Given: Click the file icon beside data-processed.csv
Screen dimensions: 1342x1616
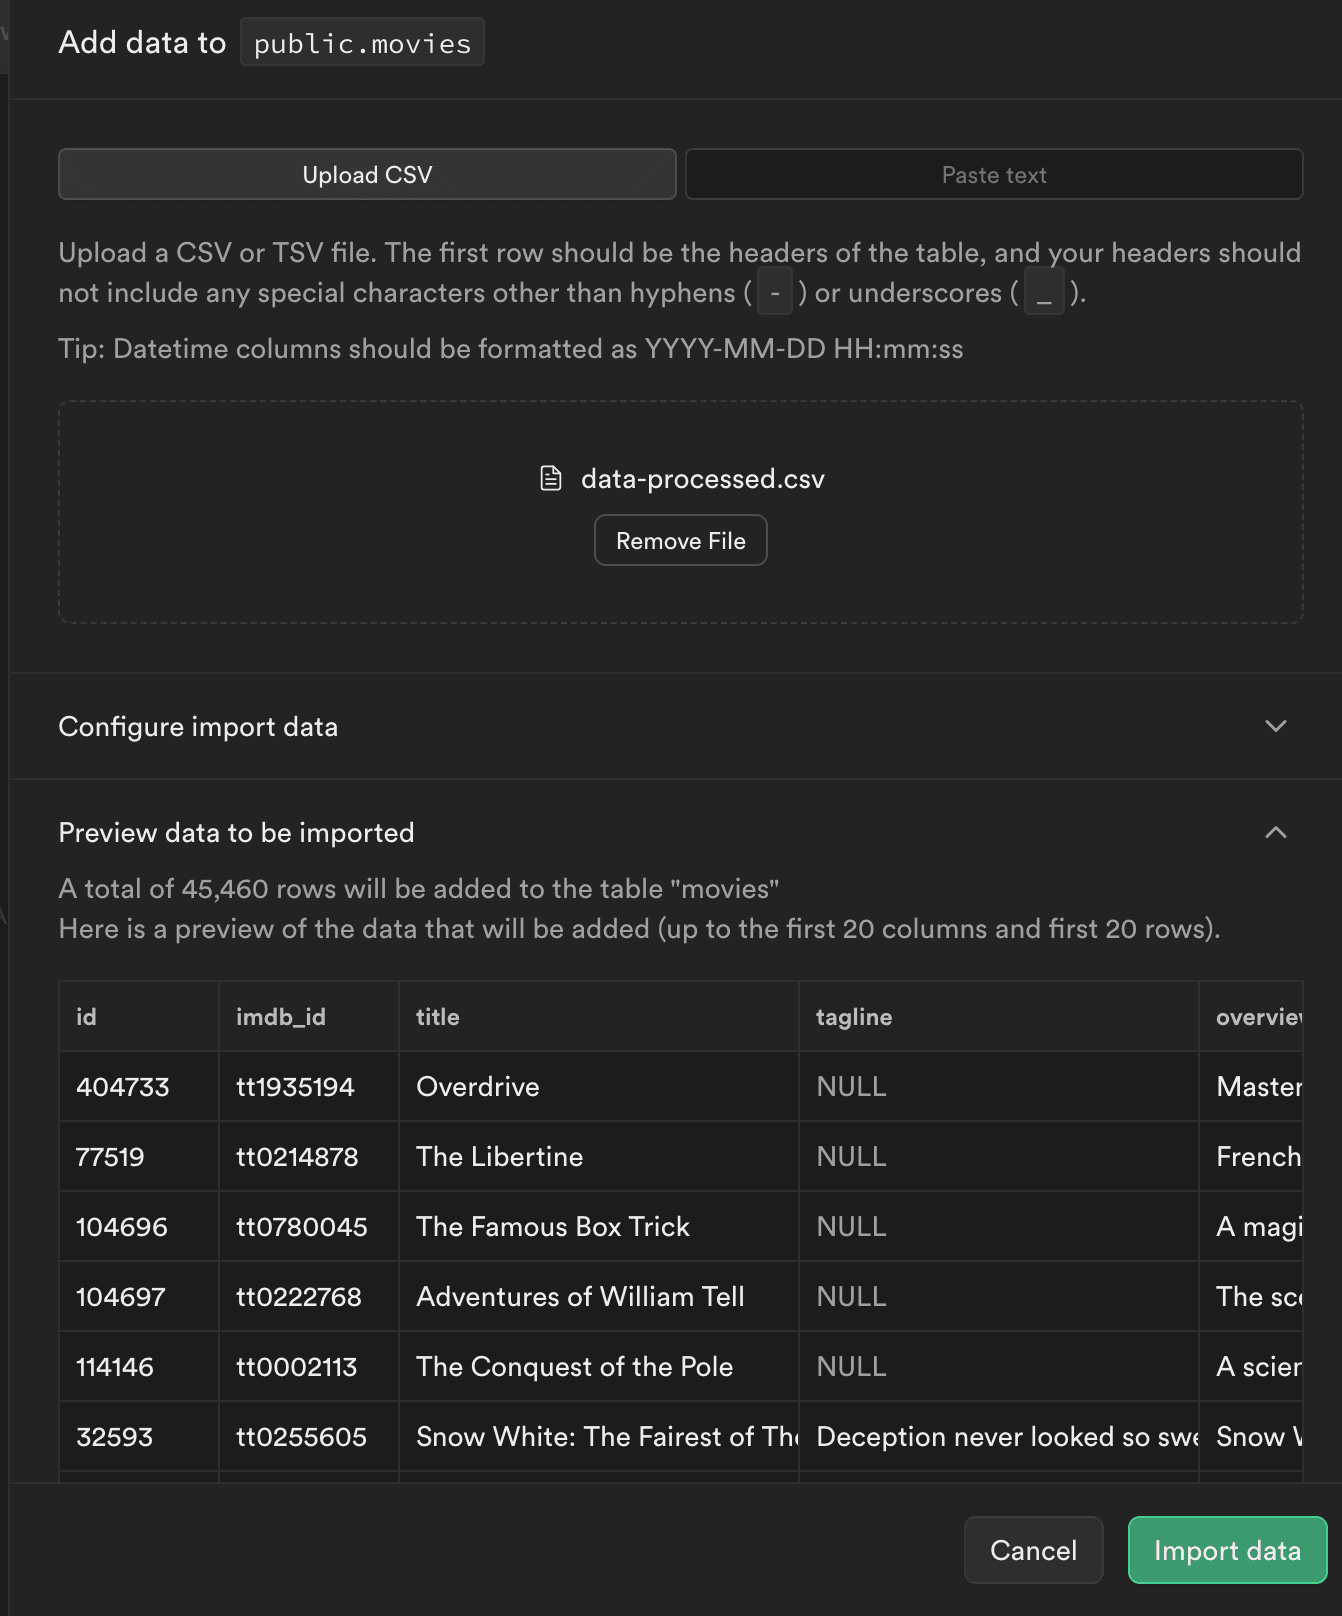Looking at the screenshot, I should 550,479.
